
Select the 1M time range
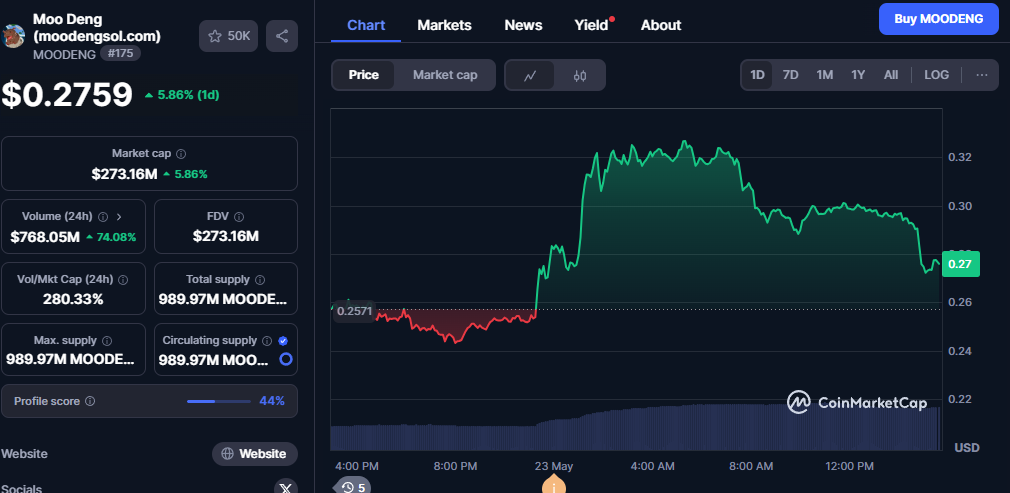point(824,75)
